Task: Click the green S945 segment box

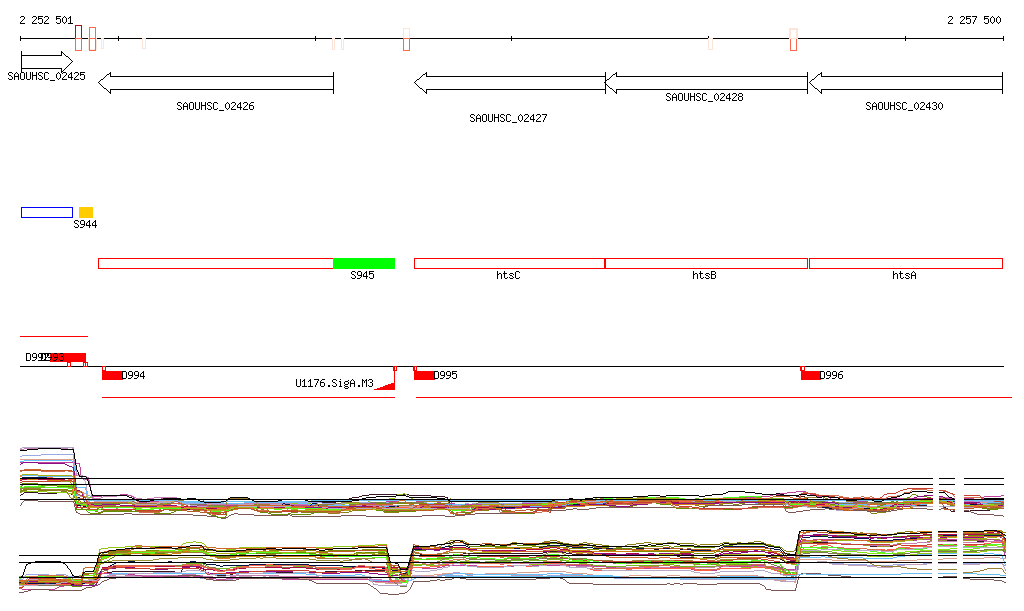Action: tap(364, 264)
